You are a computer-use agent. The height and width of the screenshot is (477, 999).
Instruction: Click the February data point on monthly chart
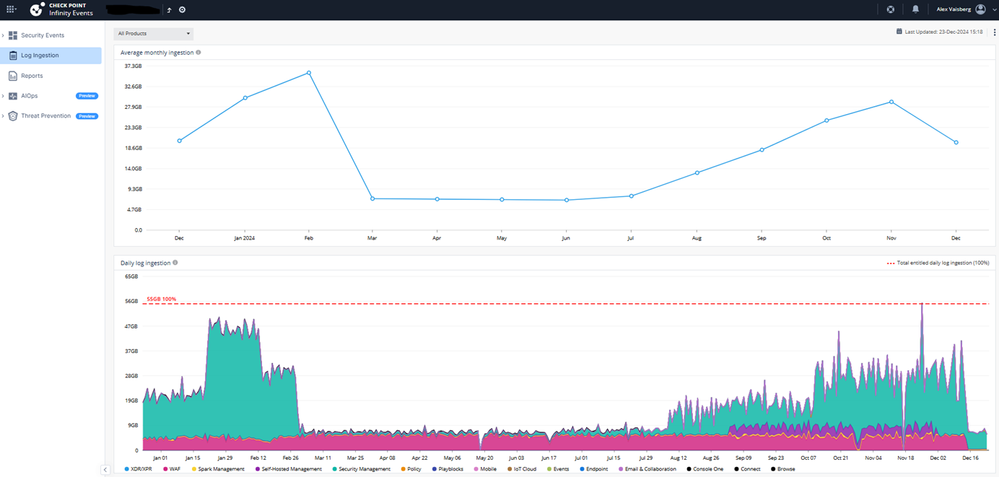pyautogui.click(x=308, y=73)
